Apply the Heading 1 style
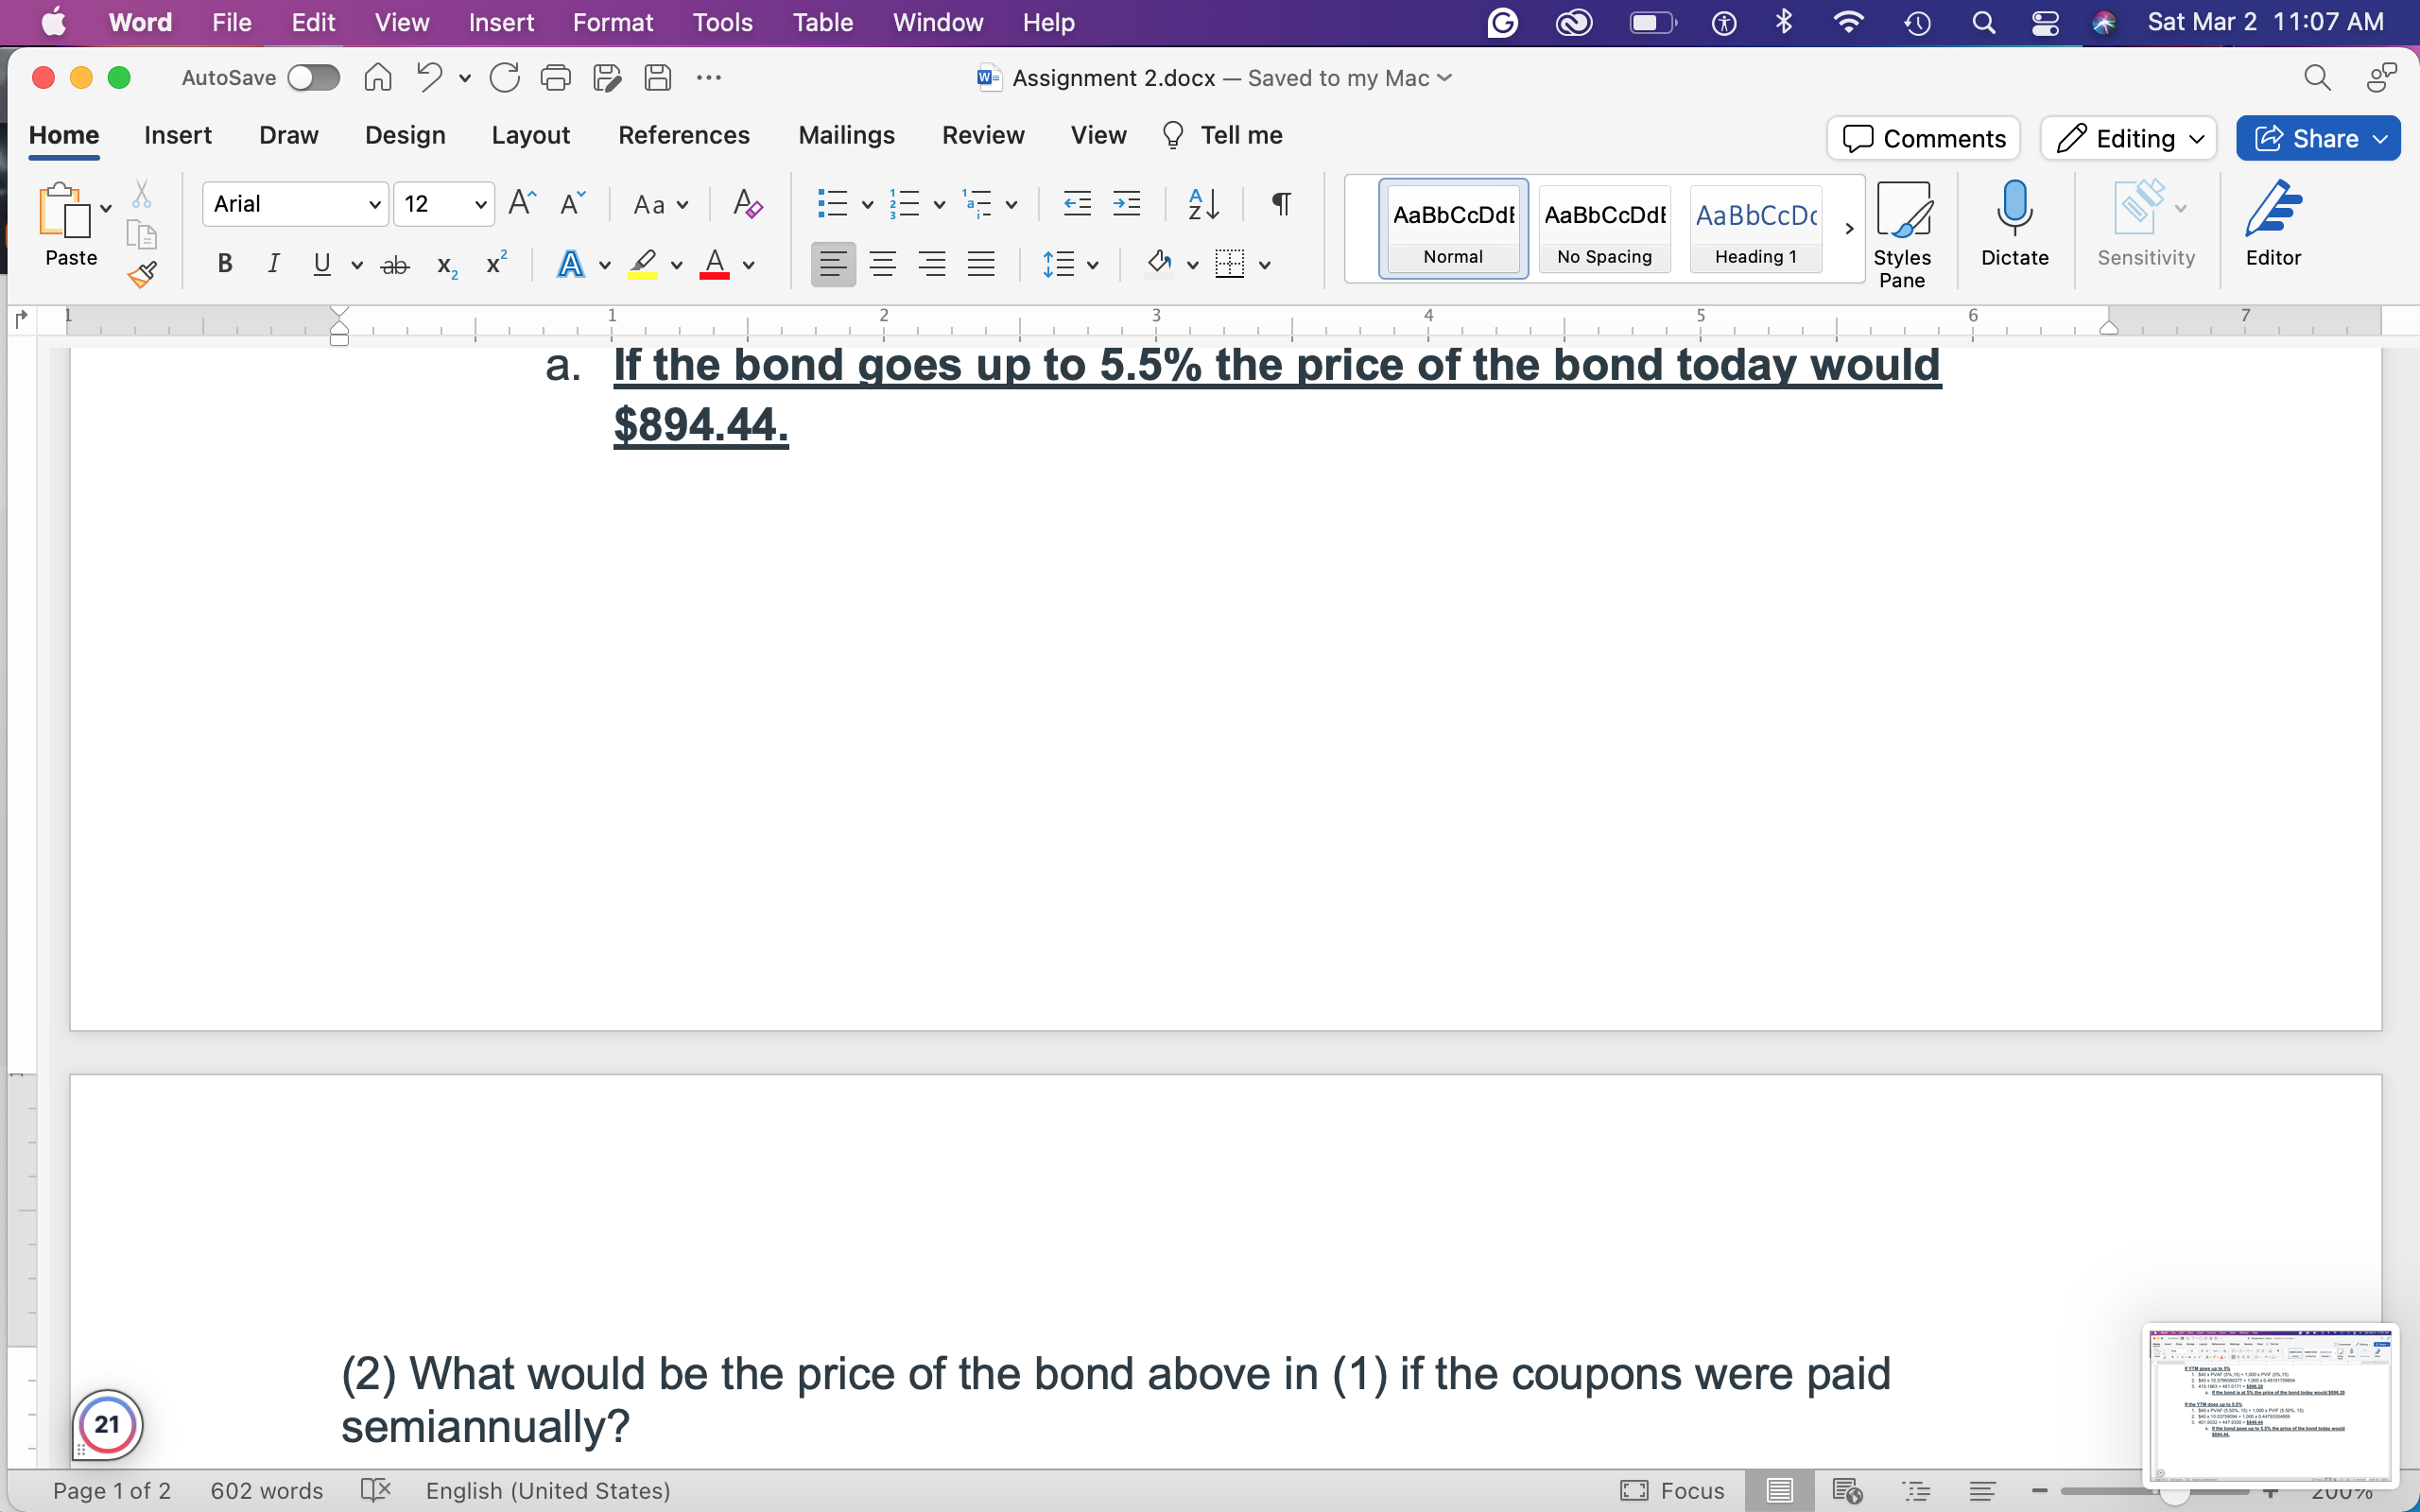2420x1512 pixels. [x=1756, y=228]
